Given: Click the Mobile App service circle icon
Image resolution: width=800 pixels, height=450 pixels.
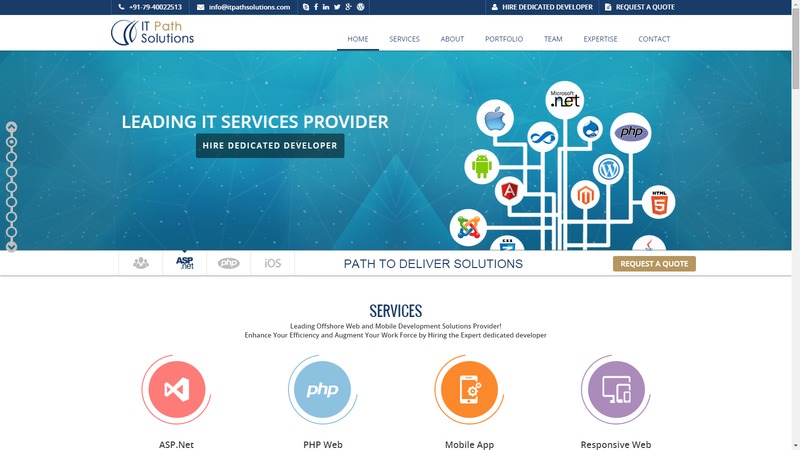Looking at the screenshot, I should coord(469,390).
